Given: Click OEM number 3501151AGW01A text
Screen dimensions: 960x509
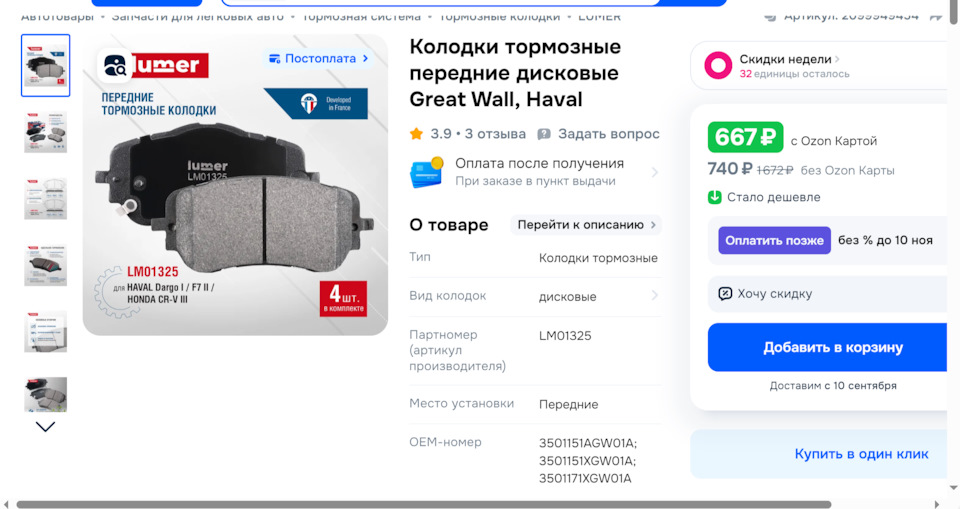Looking at the screenshot, I should pyautogui.click(x=588, y=443).
